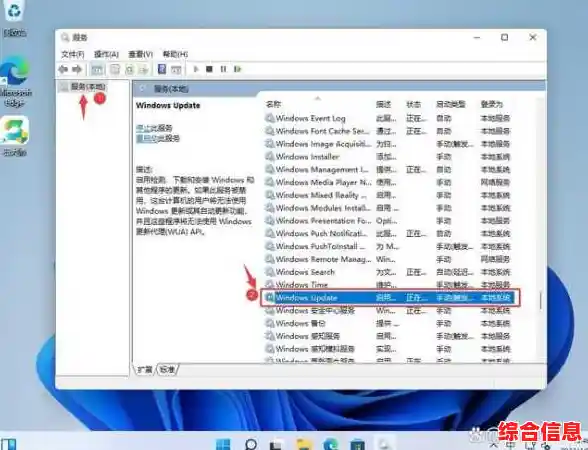
Task: Sort by the 名称 column header
Action: pyautogui.click(x=273, y=104)
